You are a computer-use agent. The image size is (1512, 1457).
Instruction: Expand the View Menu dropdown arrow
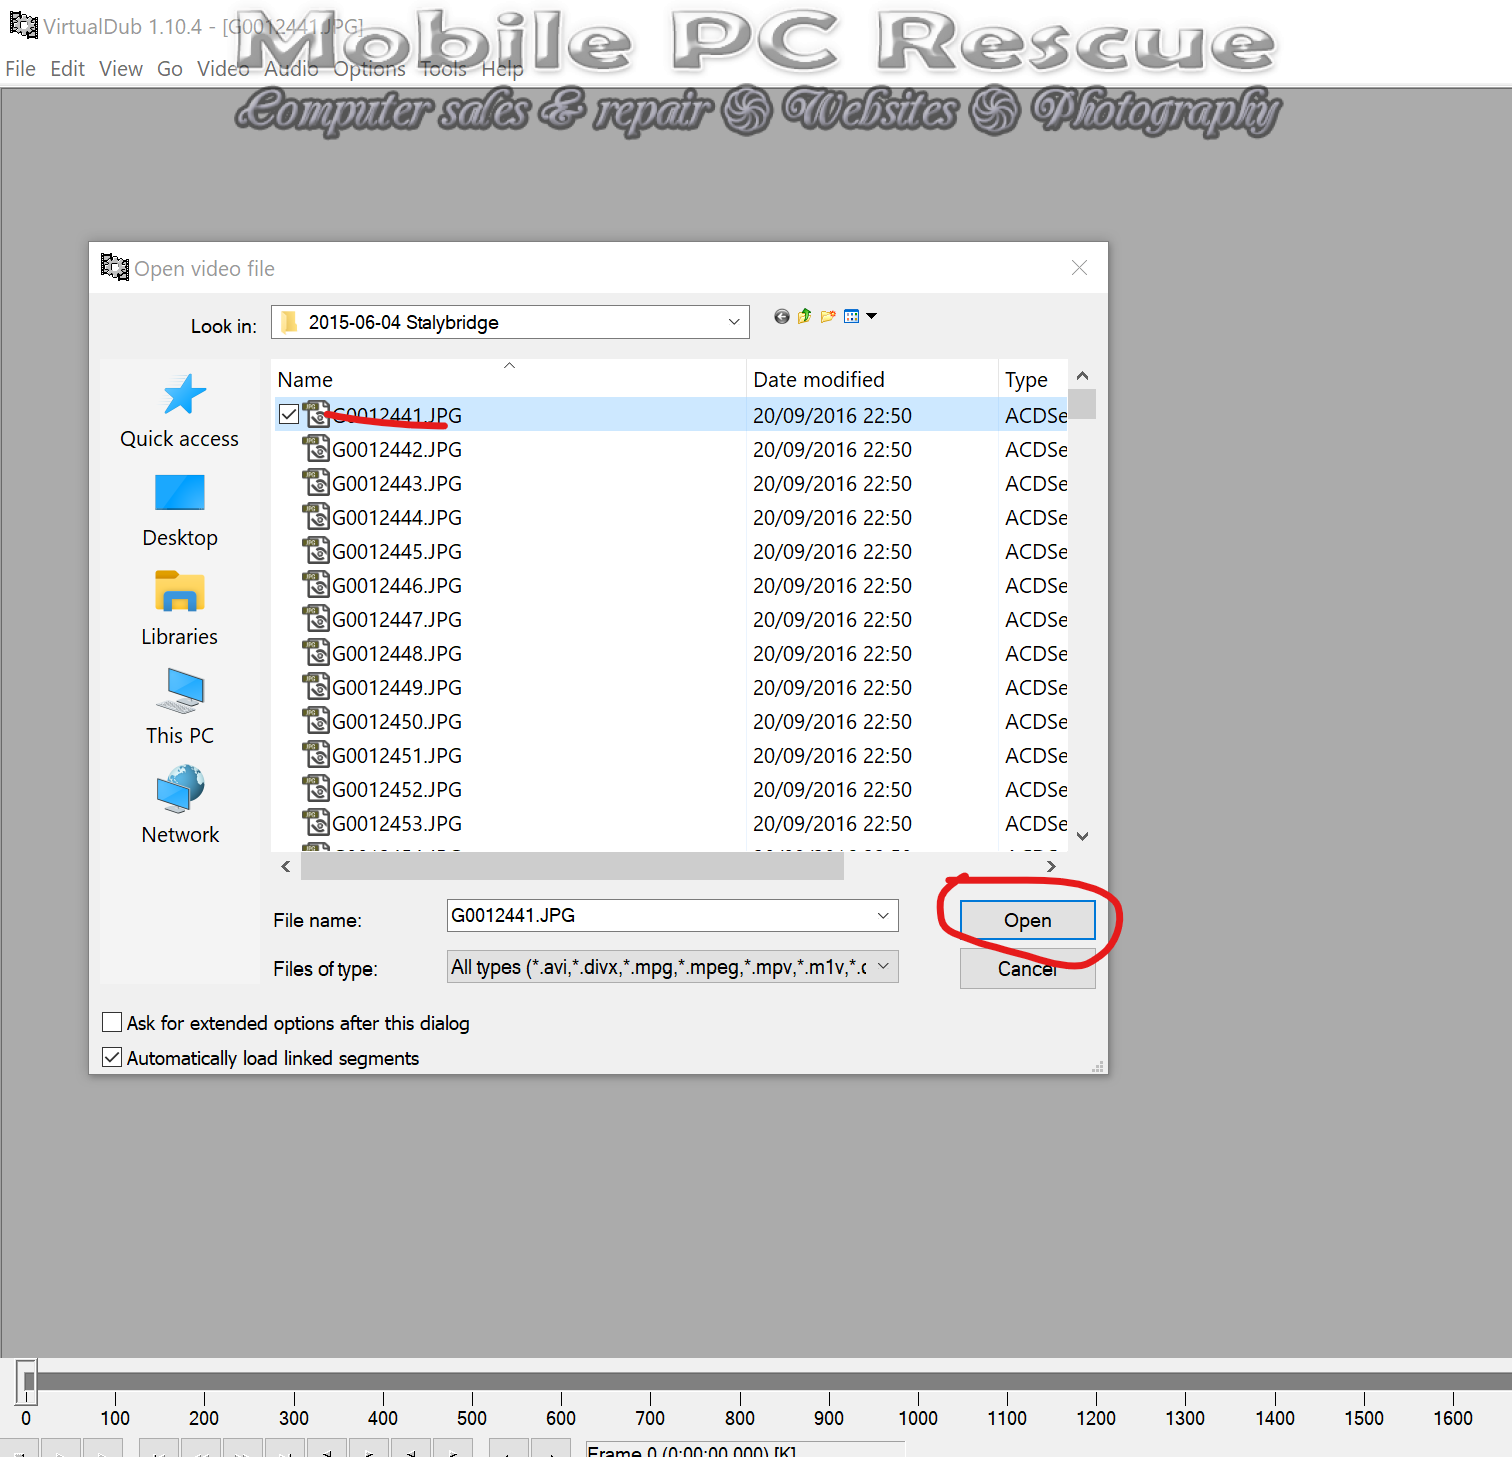871,317
